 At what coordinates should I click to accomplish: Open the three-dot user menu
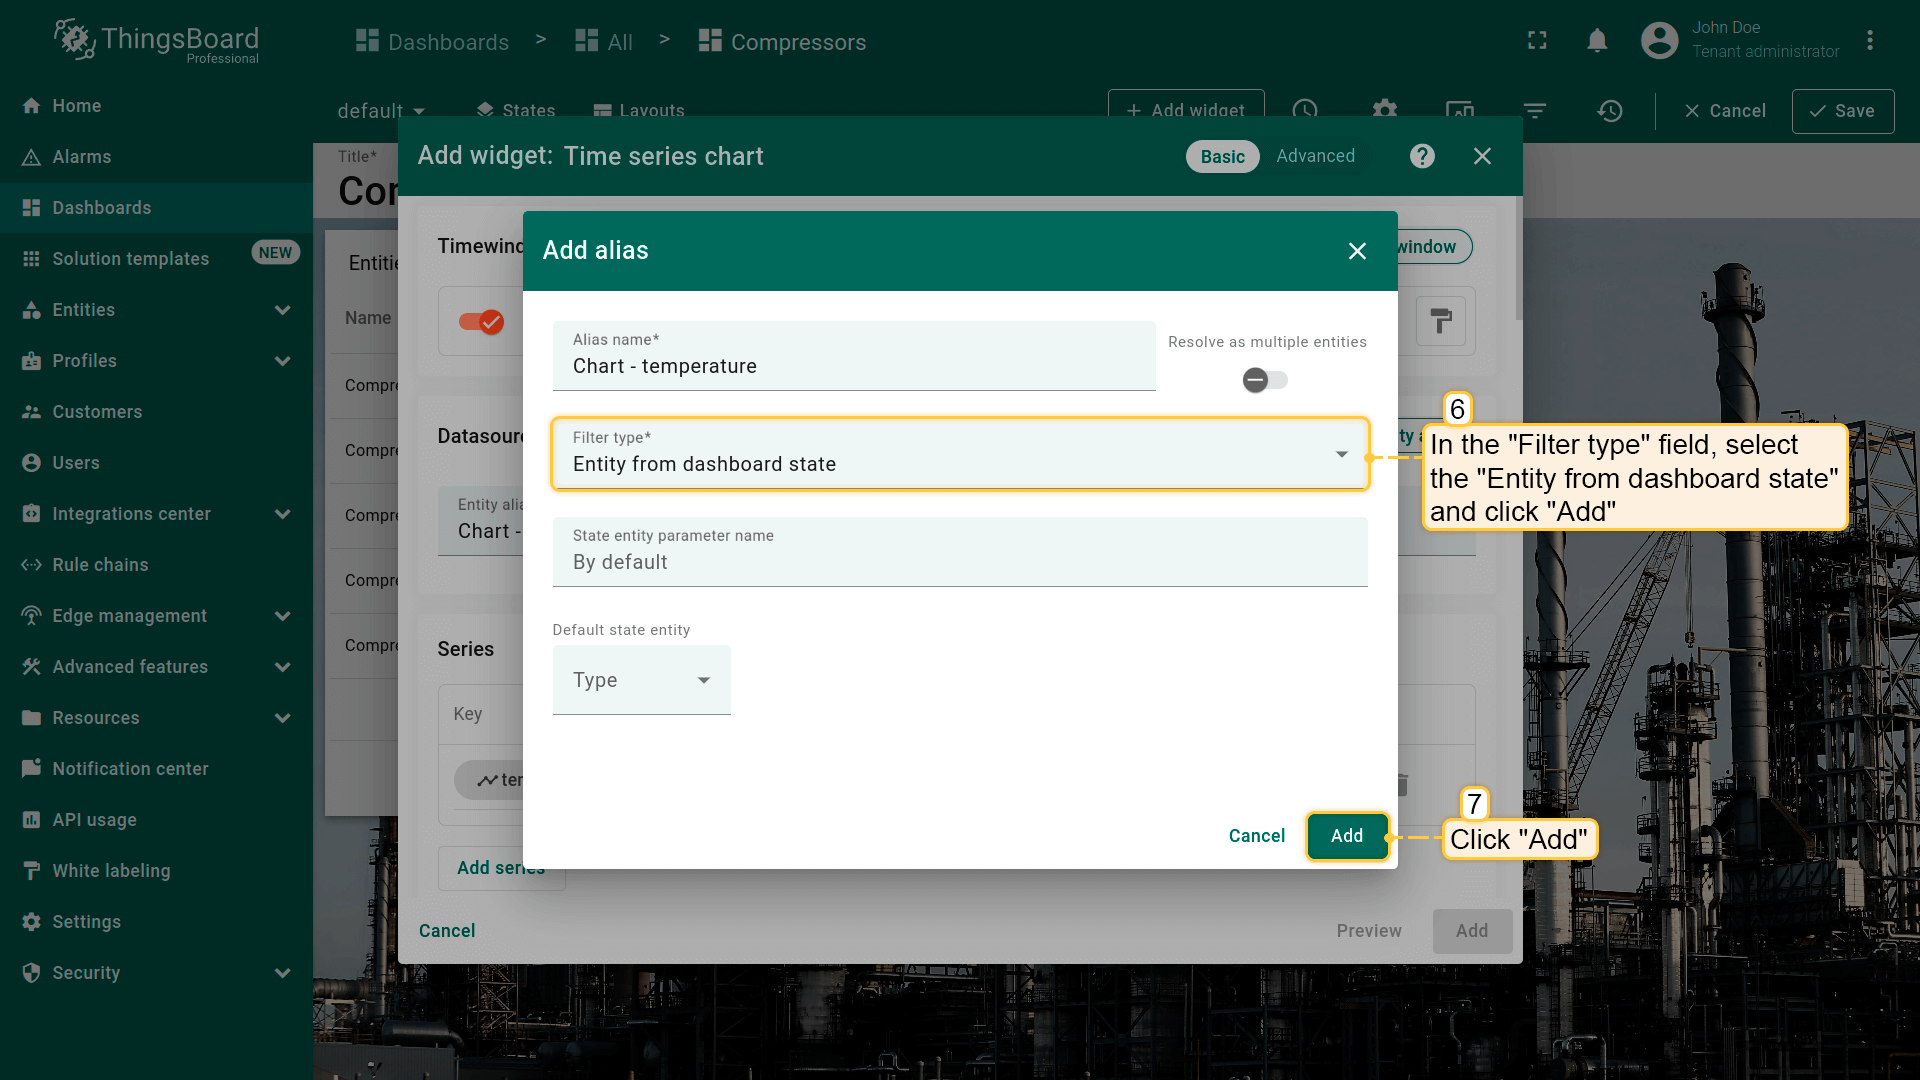tap(1869, 40)
